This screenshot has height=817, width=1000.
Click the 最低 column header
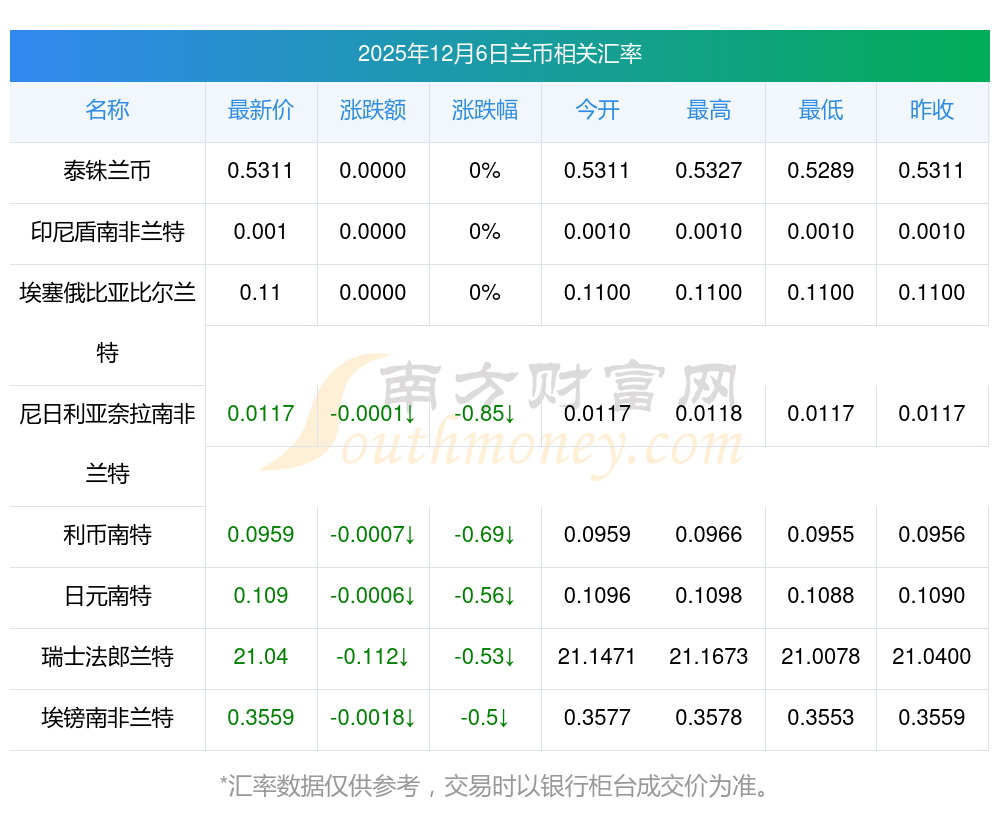click(821, 111)
